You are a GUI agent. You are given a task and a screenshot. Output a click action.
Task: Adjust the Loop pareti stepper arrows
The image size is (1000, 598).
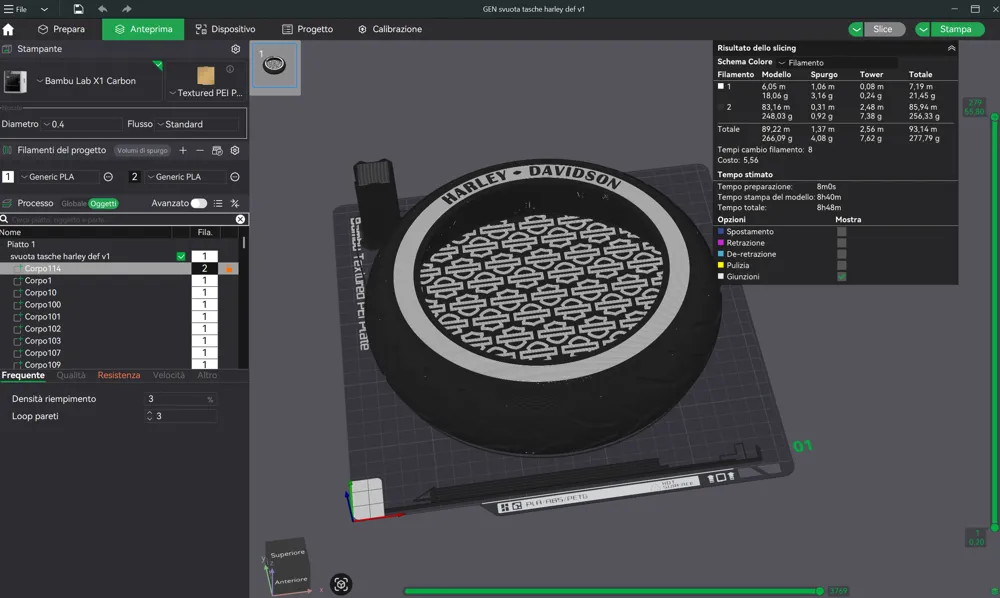pyautogui.click(x=149, y=416)
